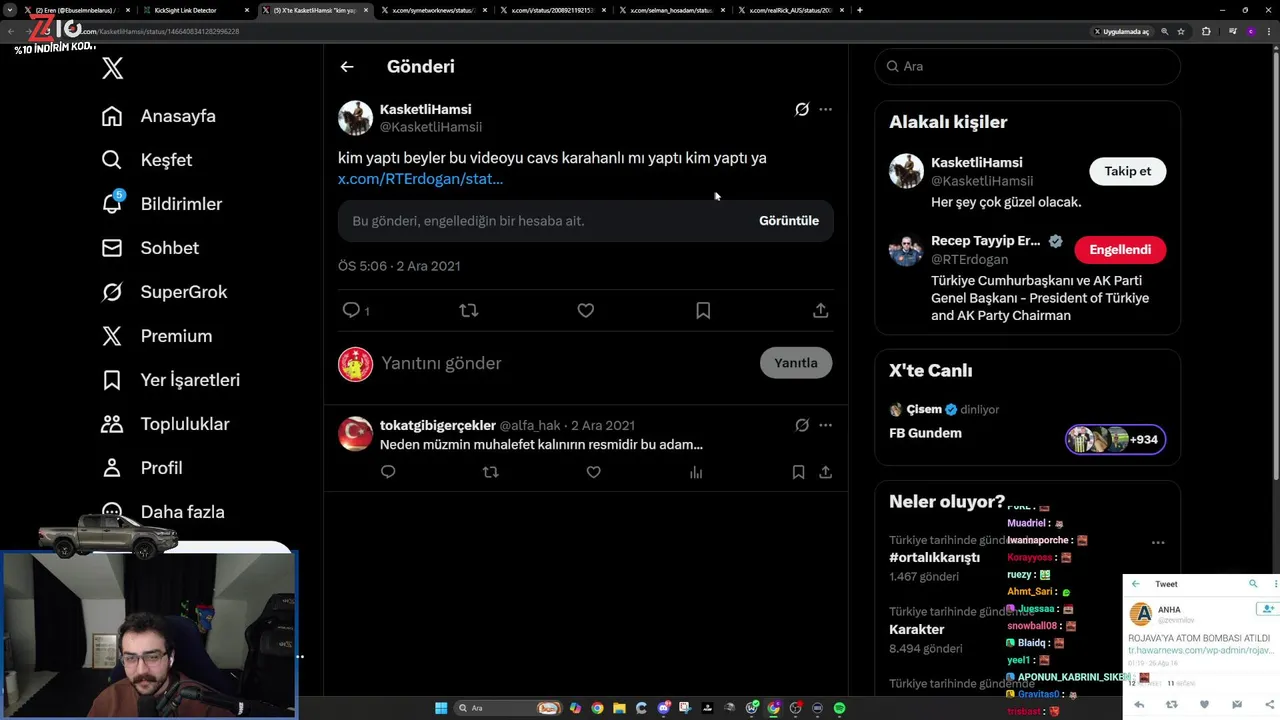
Task: Bookmark tokatgibigerçekler's comment
Action: click(x=798, y=472)
